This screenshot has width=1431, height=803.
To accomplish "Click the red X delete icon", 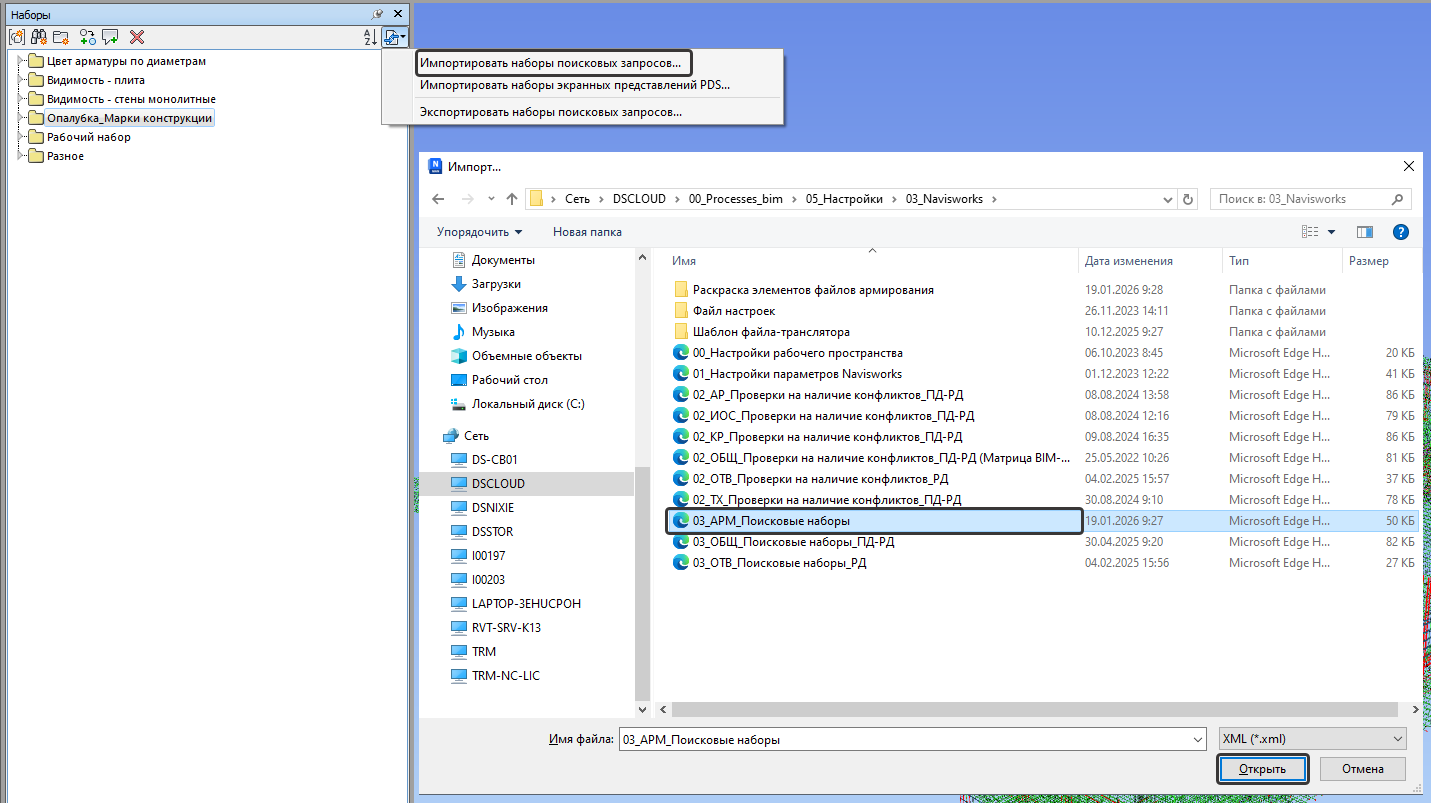I will 137,37.
